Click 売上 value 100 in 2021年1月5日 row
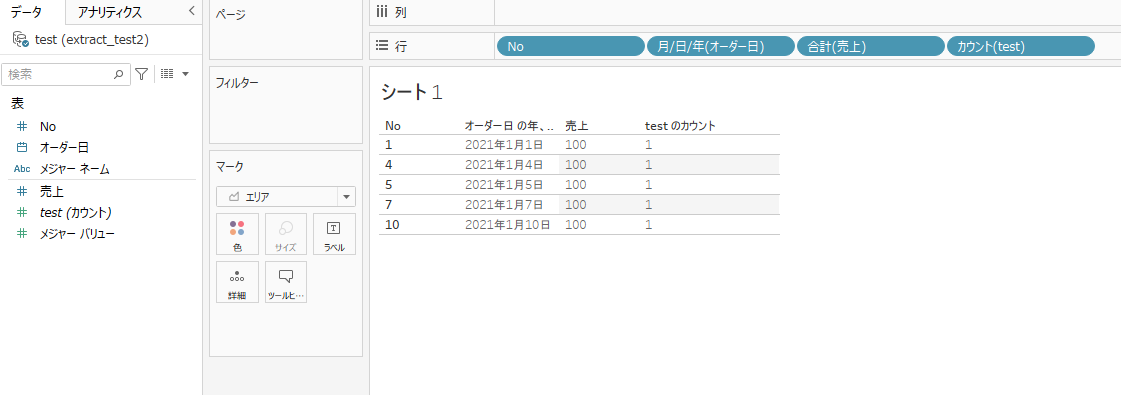Viewport: 1121px width, 395px height. 576,185
